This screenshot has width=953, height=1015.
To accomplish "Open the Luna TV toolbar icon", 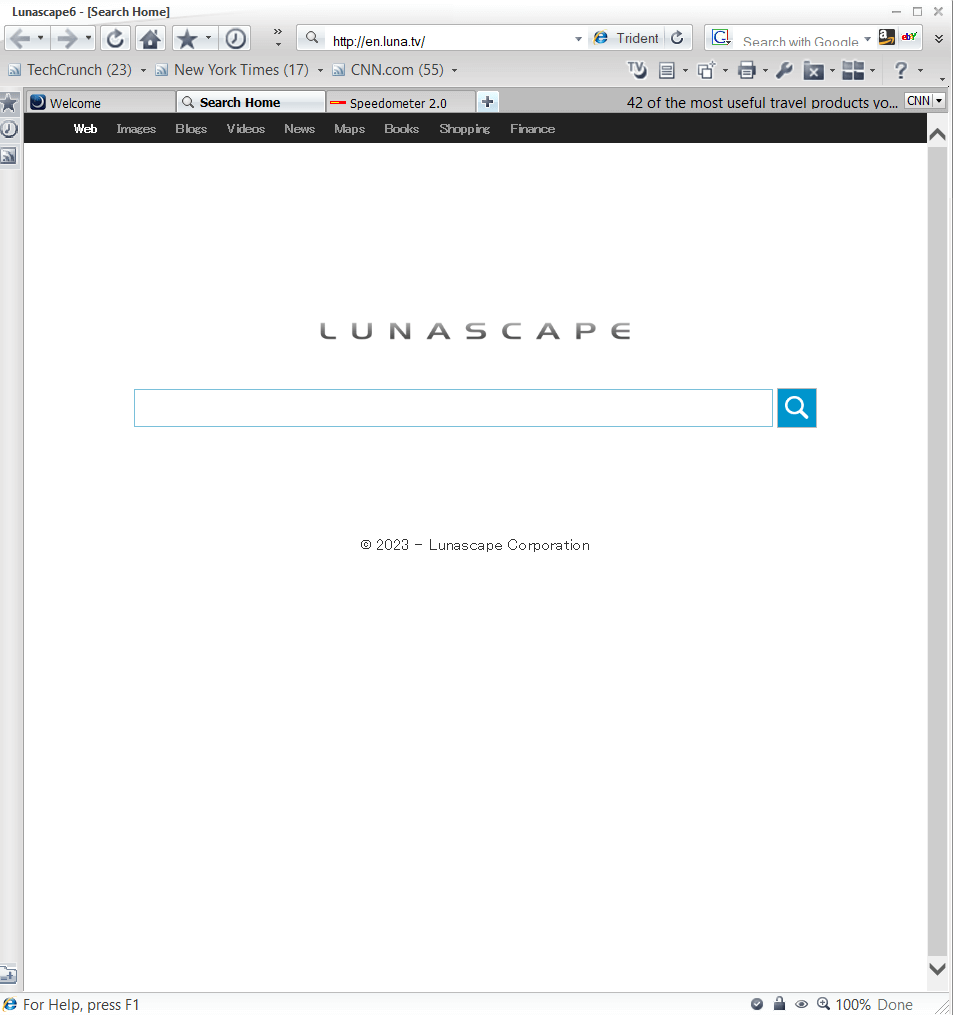I will (637, 70).
